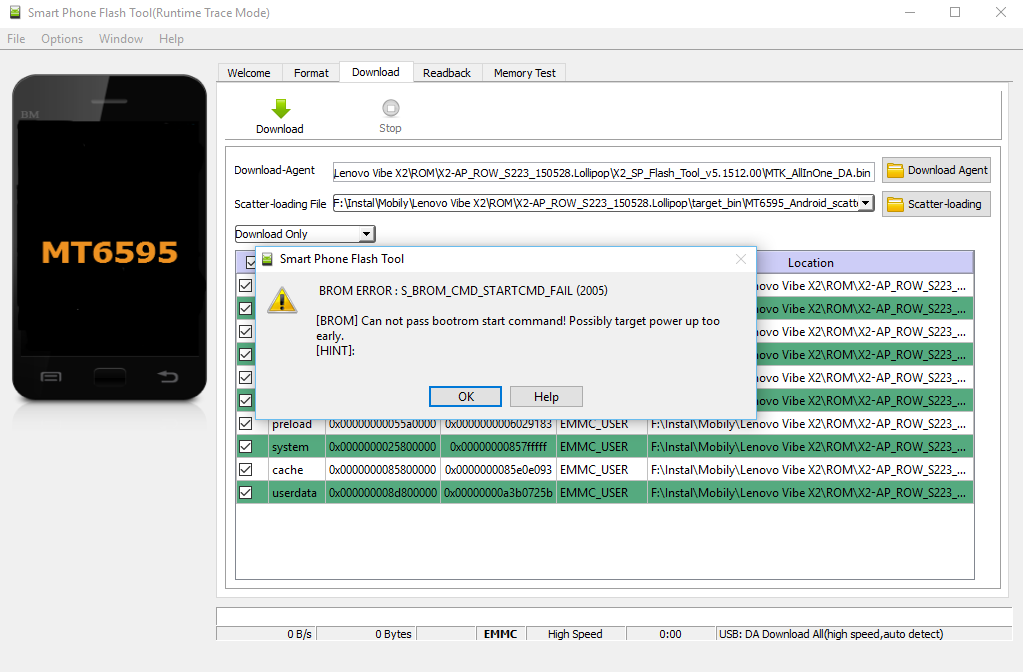
Task: Click the error dialog title icon
Action: (x=267, y=259)
